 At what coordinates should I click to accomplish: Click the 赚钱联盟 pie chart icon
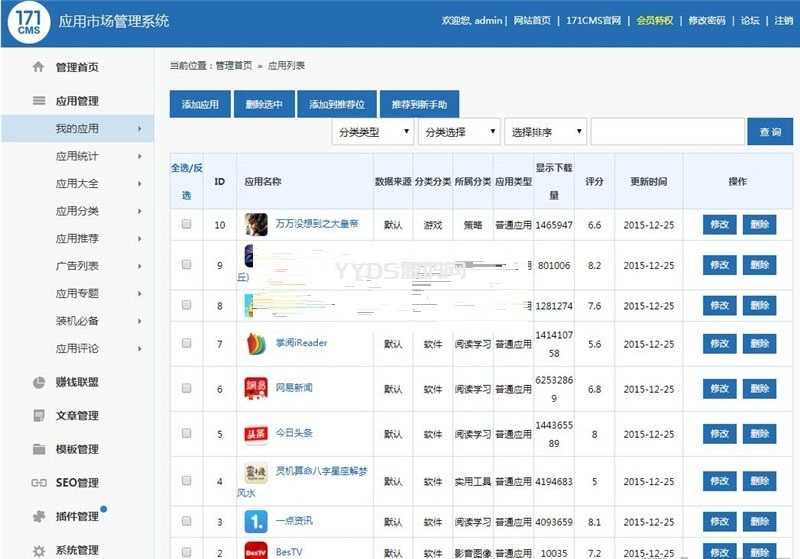pos(39,382)
